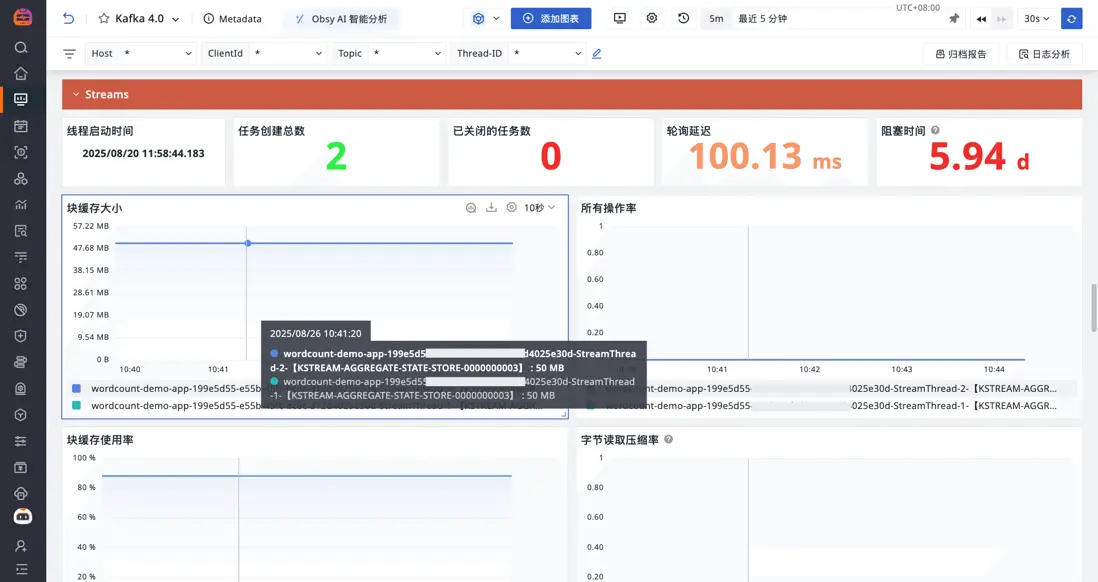Screen dimensions: 1098x582
Task: Export data from the 块缓存大小 chart
Action: tap(491, 207)
